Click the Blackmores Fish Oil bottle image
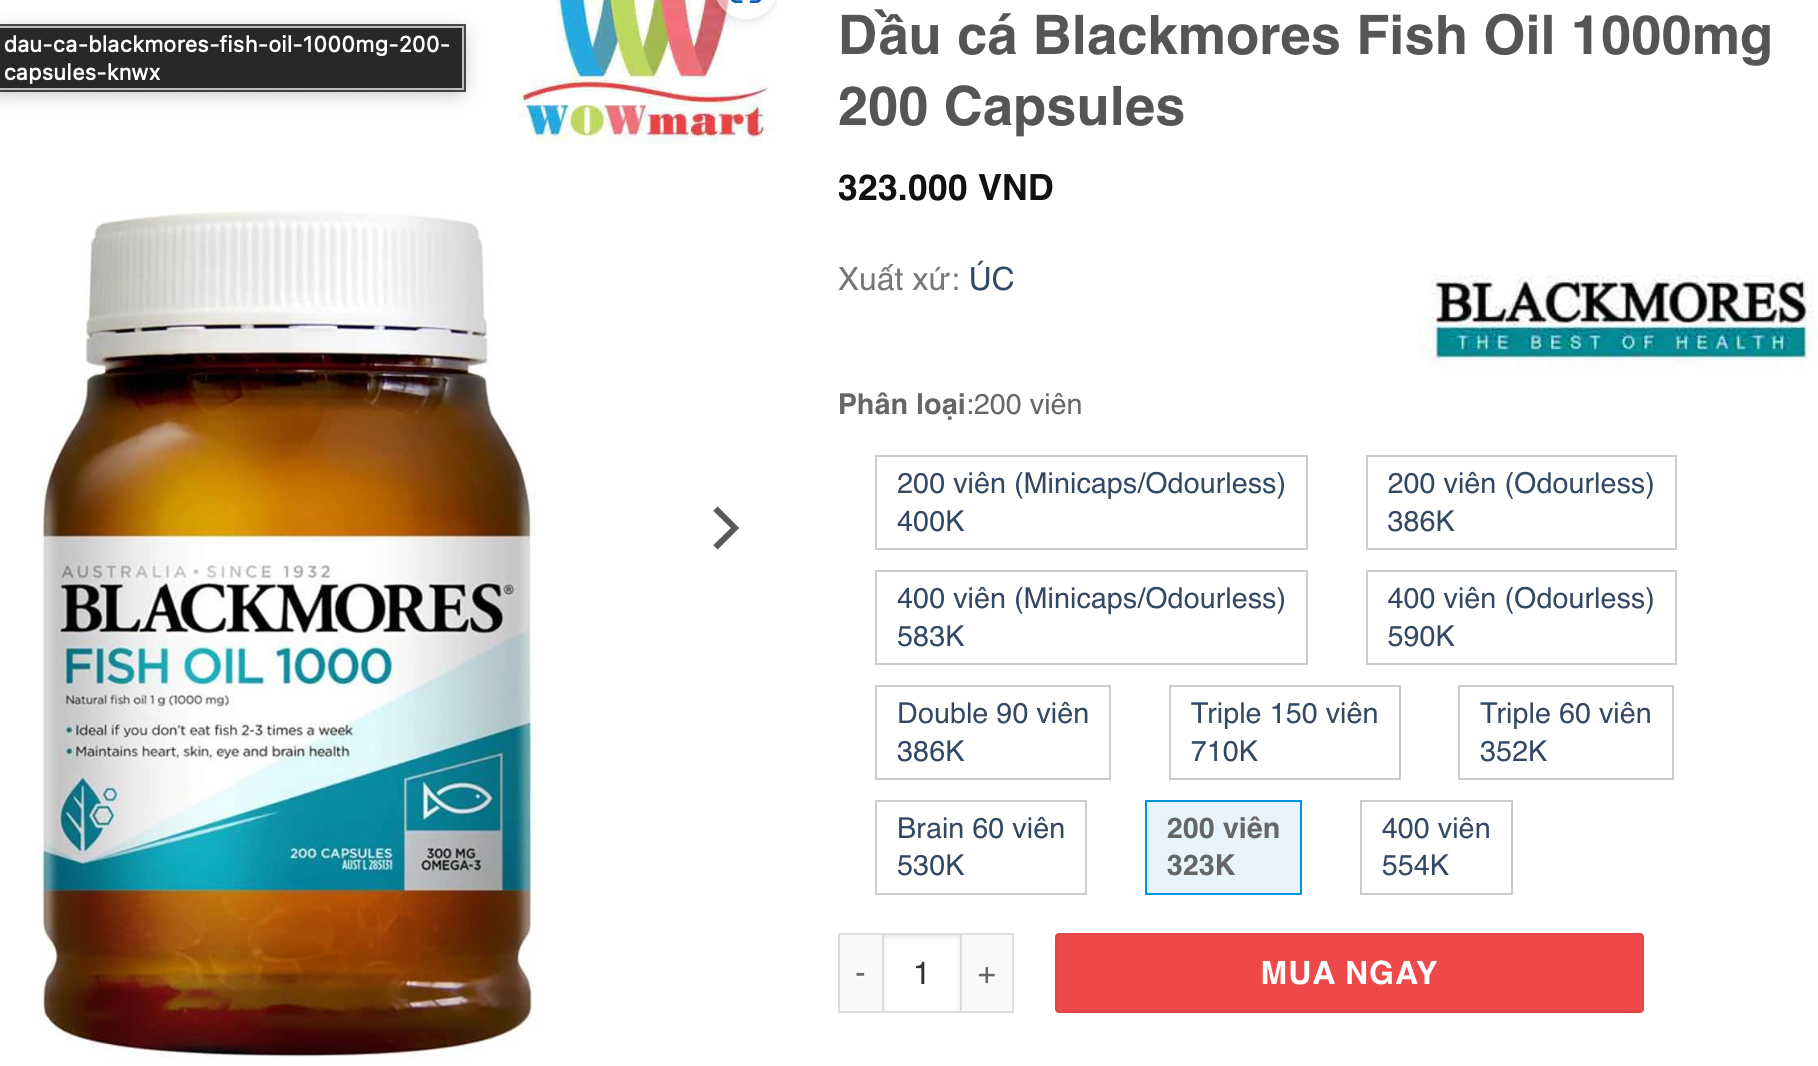This screenshot has width=1818, height=1066. point(287,632)
